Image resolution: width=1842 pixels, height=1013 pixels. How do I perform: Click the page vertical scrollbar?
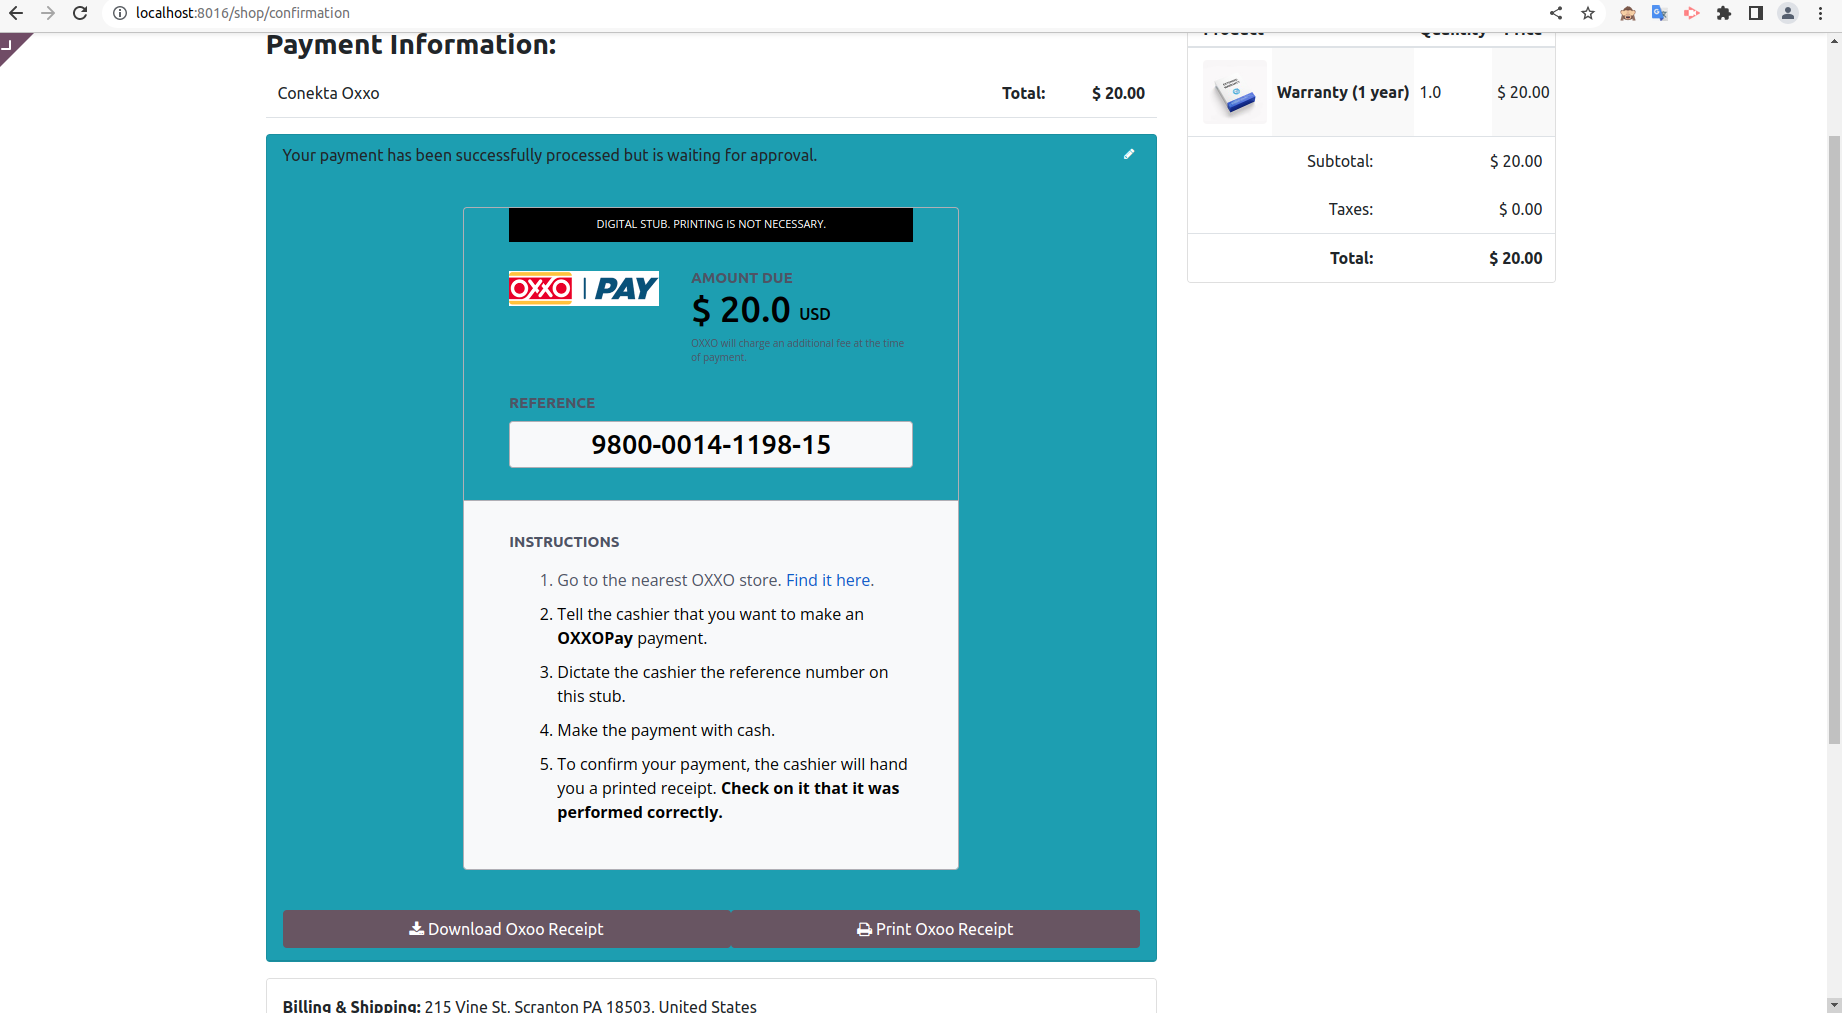(x=1834, y=440)
